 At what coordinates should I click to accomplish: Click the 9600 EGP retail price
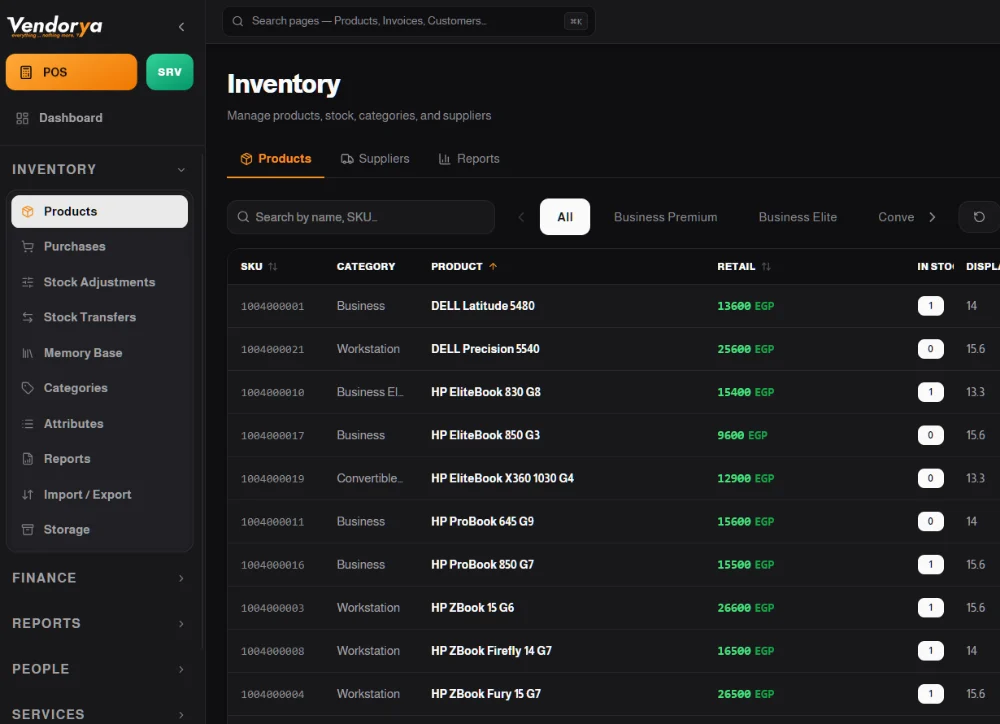[742, 435]
